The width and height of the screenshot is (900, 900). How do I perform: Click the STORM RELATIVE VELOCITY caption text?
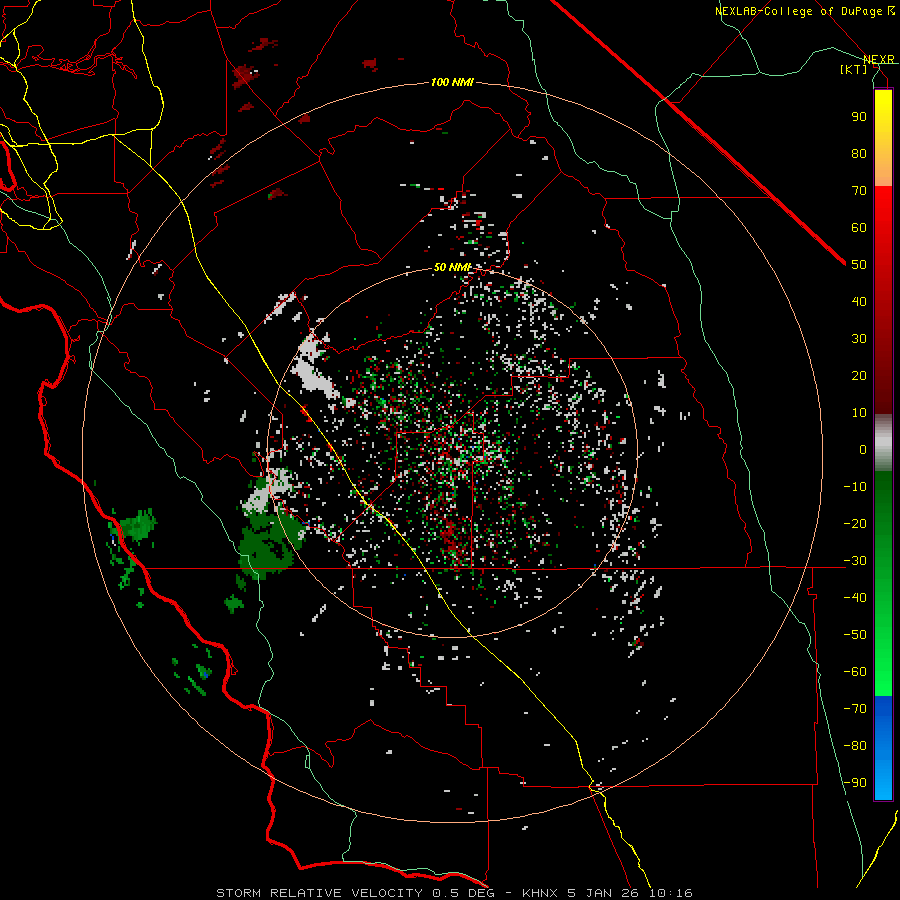(319, 893)
